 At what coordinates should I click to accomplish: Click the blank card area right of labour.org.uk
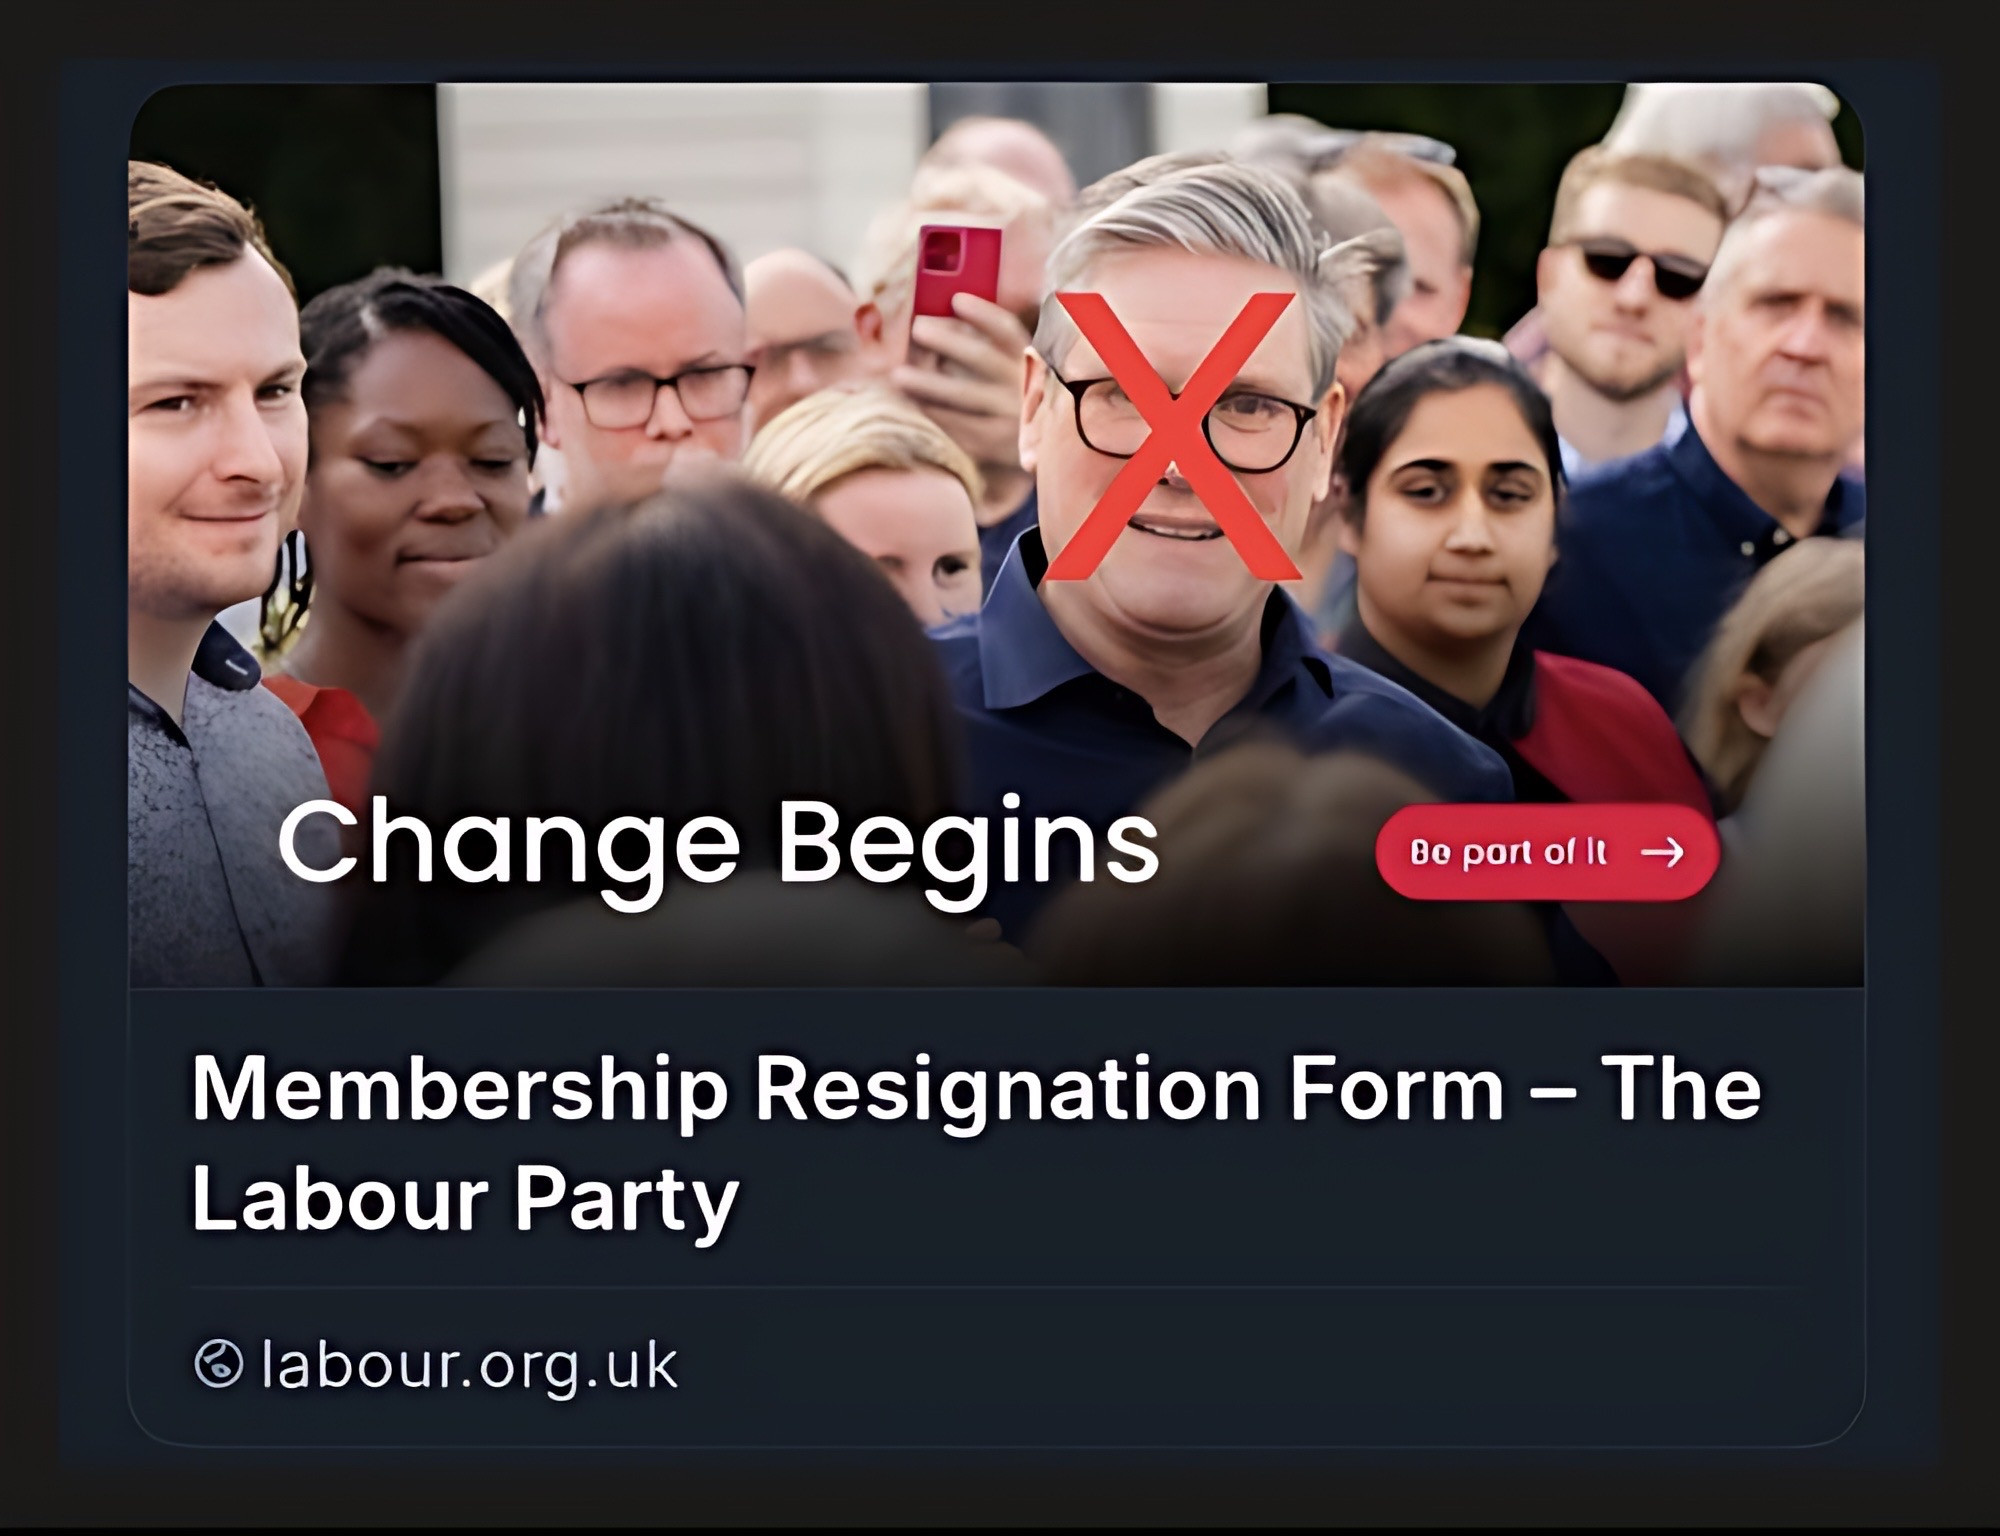[x=1250, y=1365]
